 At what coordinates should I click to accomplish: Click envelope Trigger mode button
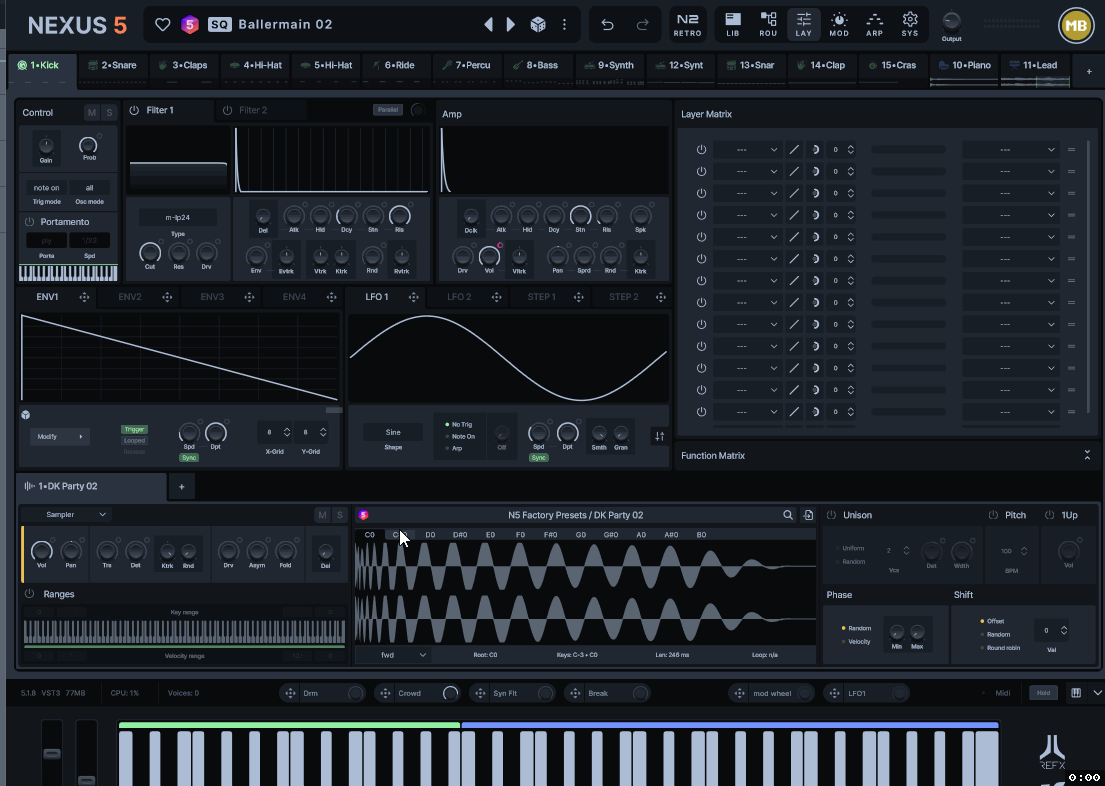134,429
